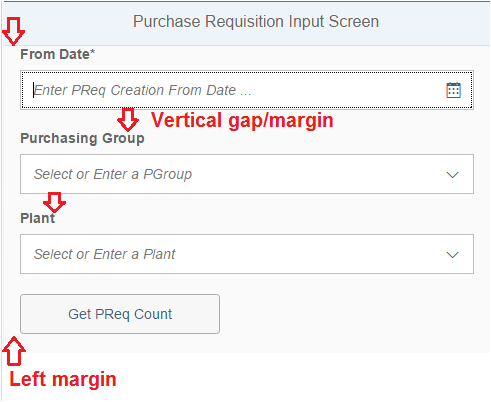491x402 pixels.
Task: Click the Get PReq Count button
Action: [x=120, y=314]
